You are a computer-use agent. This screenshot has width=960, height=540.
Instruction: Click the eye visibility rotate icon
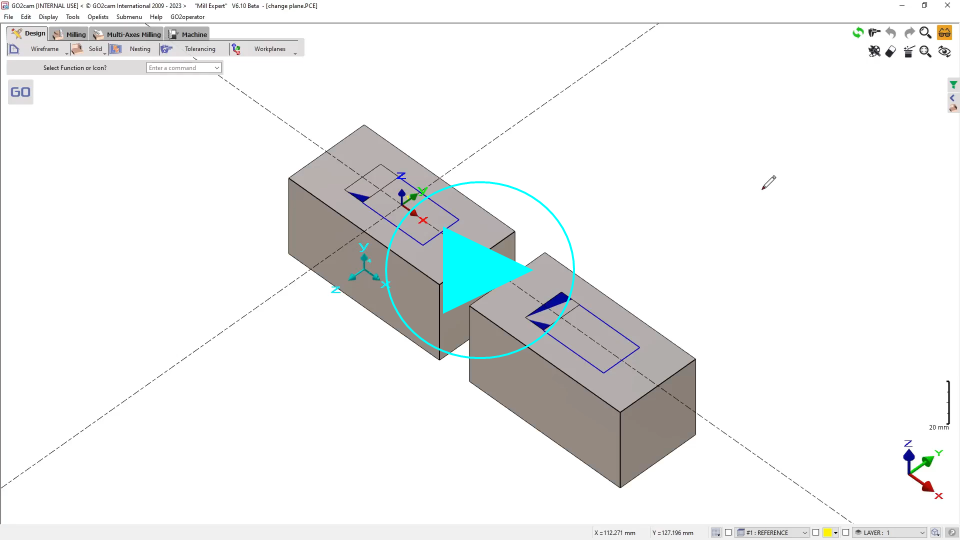click(944, 52)
